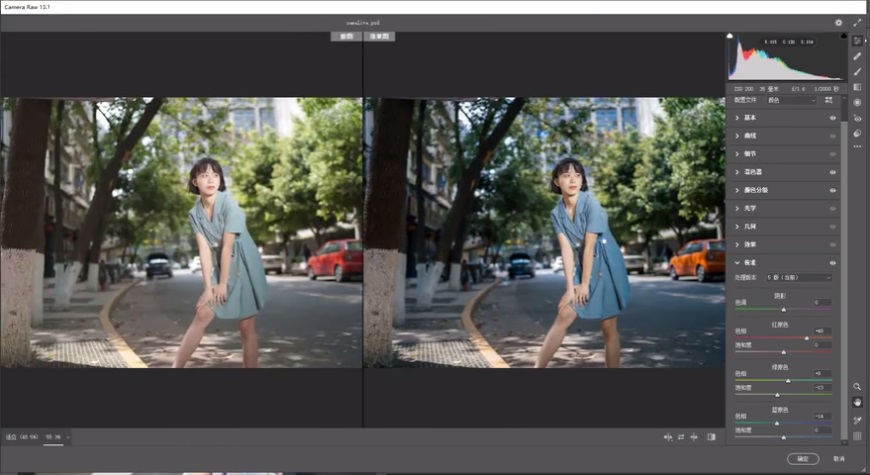The width and height of the screenshot is (870, 475).
Task: Open the Snapshots panel icon
Action: coord(857,133)
